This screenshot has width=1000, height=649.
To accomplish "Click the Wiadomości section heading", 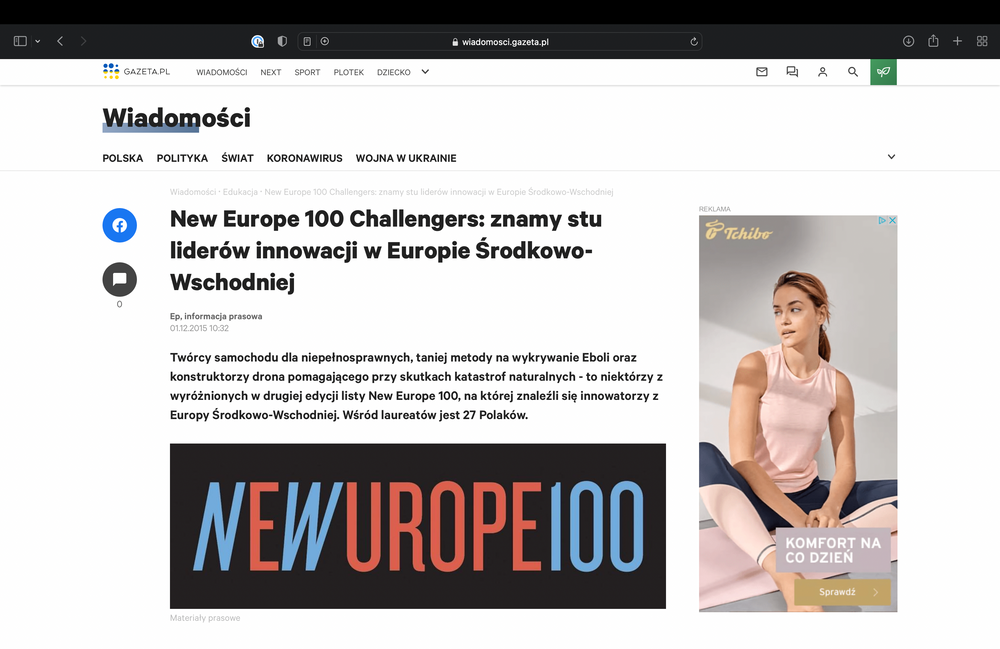I will [x=177, y=118].
